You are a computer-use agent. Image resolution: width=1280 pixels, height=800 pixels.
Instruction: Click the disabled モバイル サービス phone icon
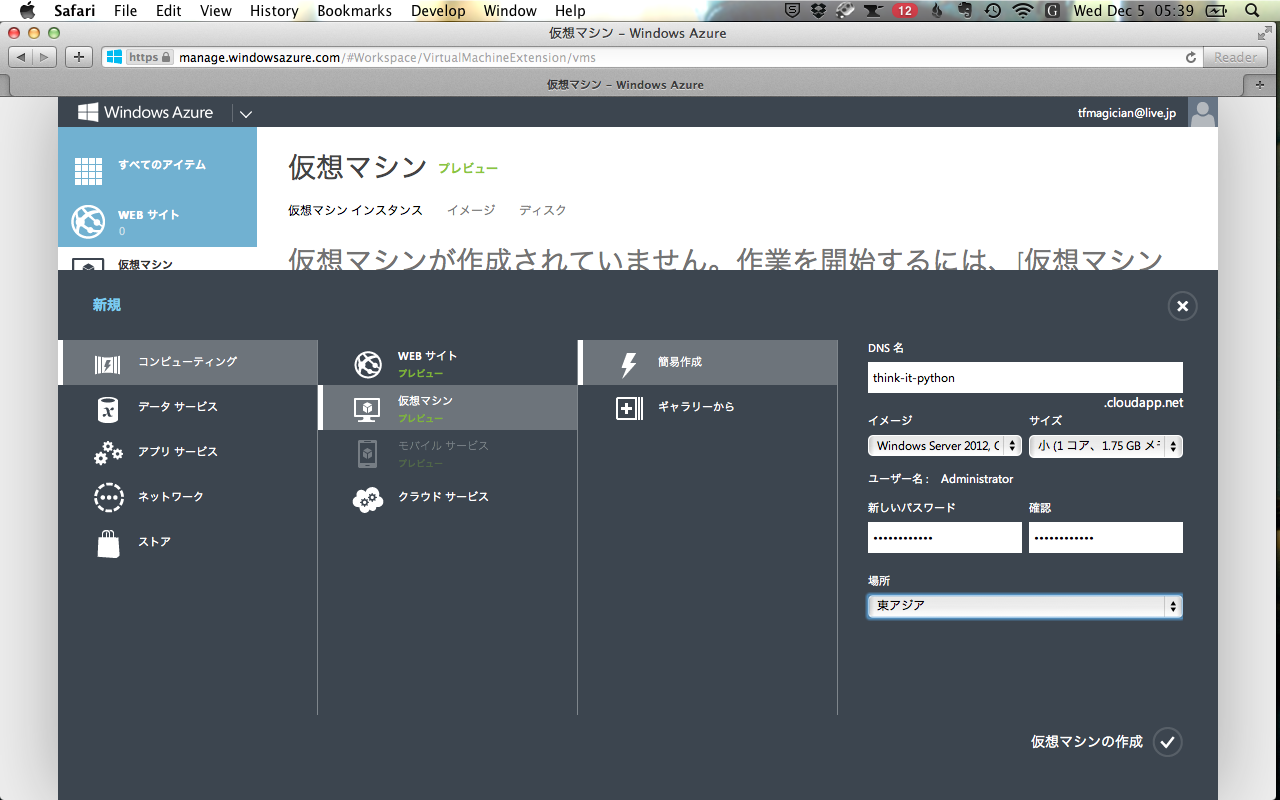tap(368, 454)
